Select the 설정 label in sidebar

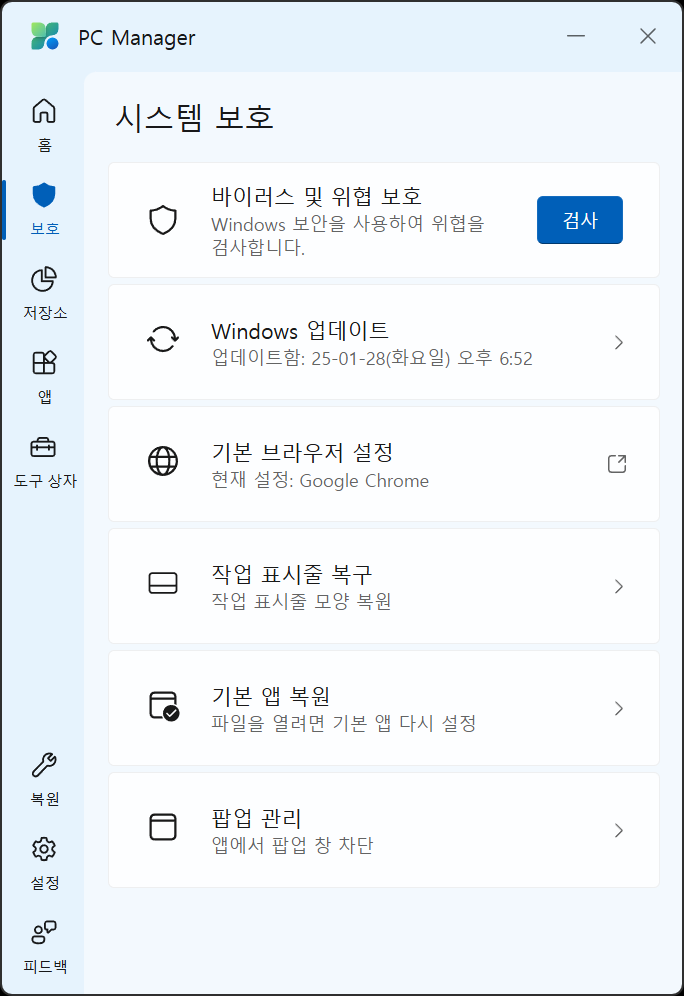click(x=45, y=882)
